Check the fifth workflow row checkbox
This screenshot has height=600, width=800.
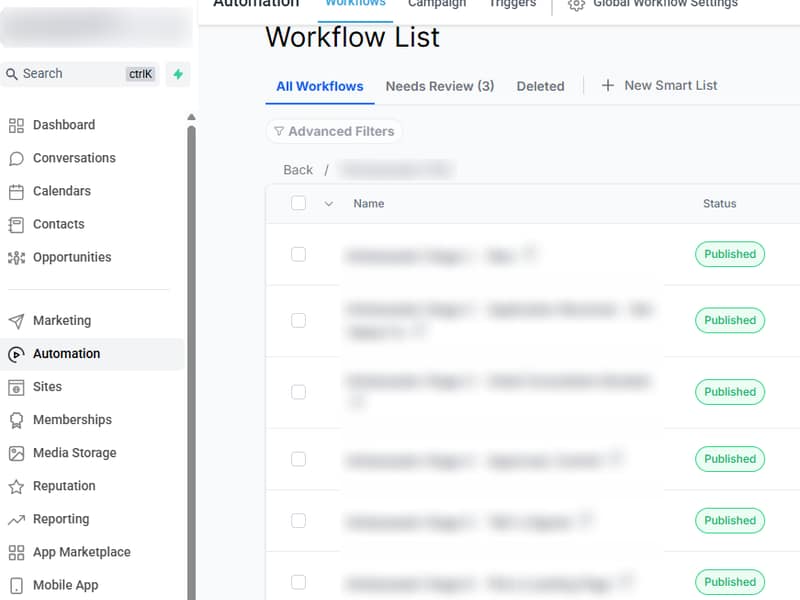click(298, 520)
